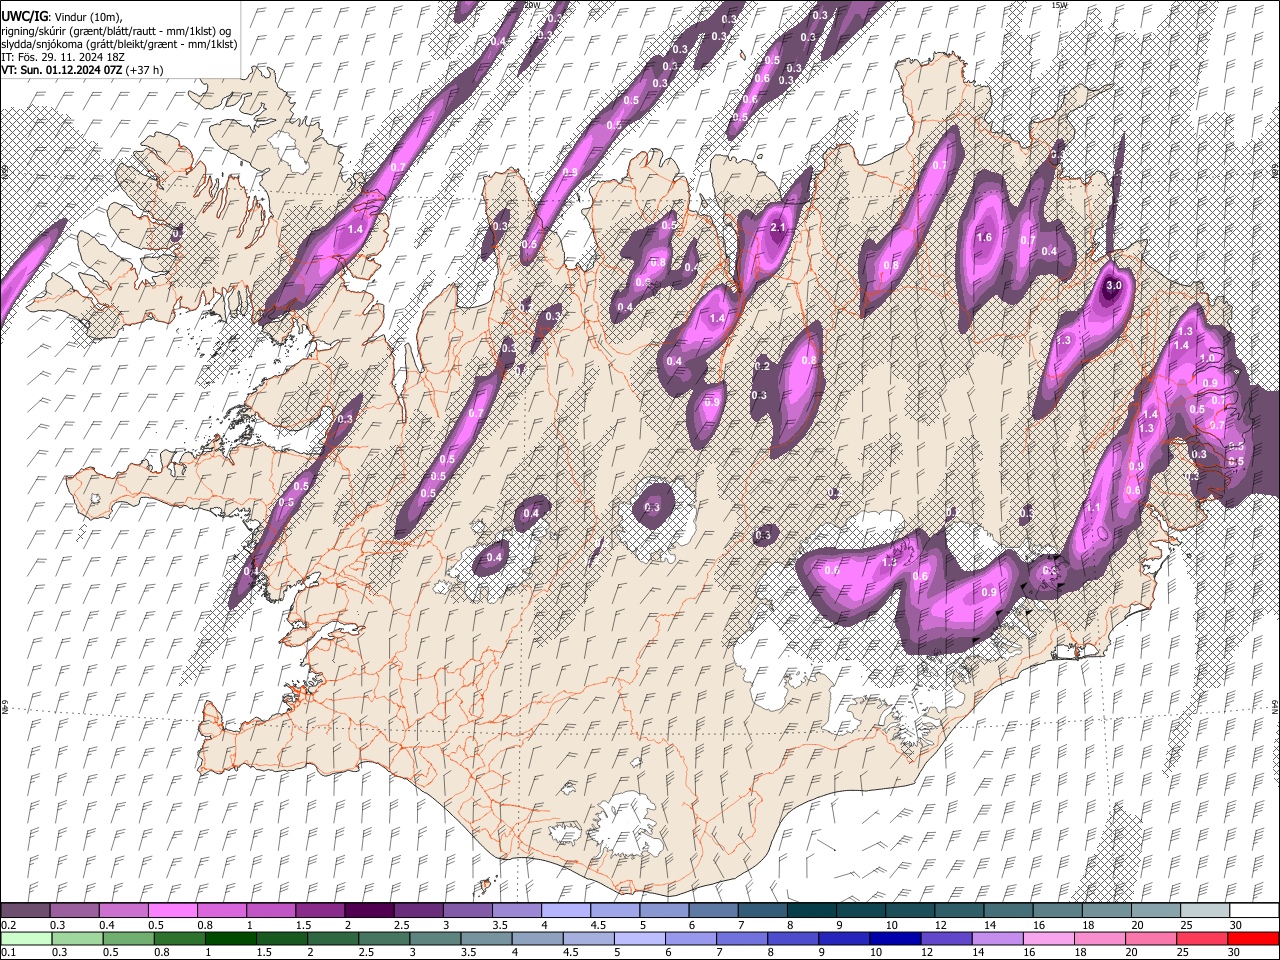Click the 3.0 precipitation value on the map
Screen dimensions: 1280x960
click(x=1114, y=286)
